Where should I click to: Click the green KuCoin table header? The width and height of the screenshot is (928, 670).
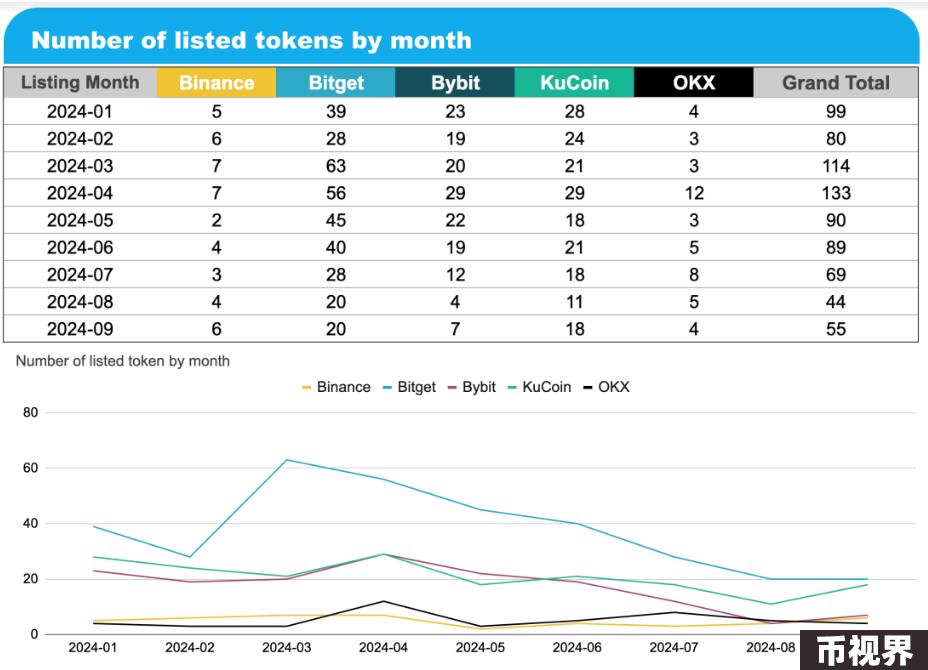[x=575, y=82]
